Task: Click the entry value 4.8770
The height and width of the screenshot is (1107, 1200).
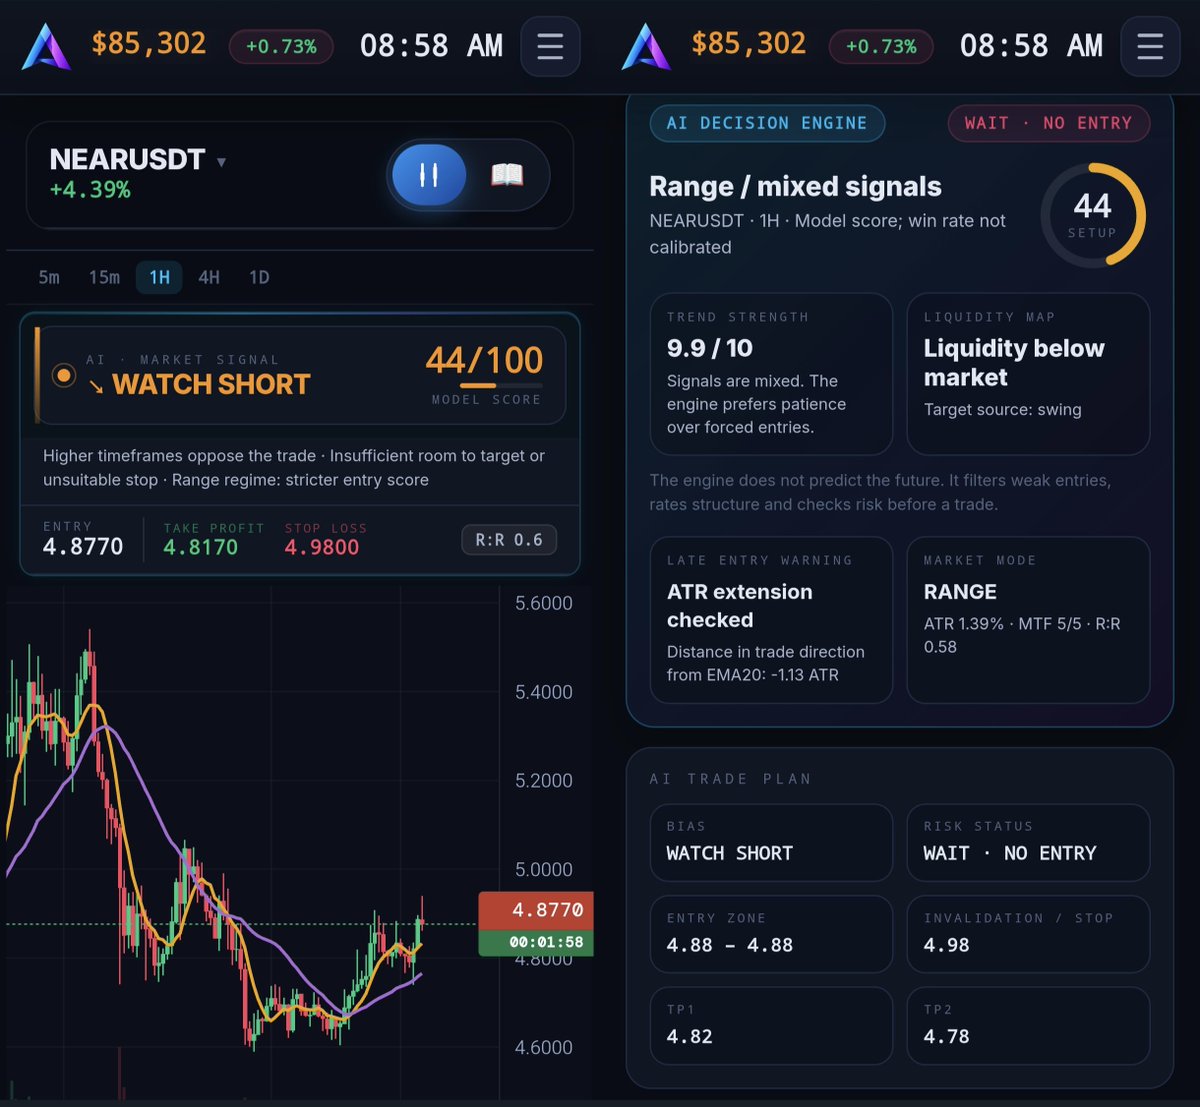Action: [83, 547]
